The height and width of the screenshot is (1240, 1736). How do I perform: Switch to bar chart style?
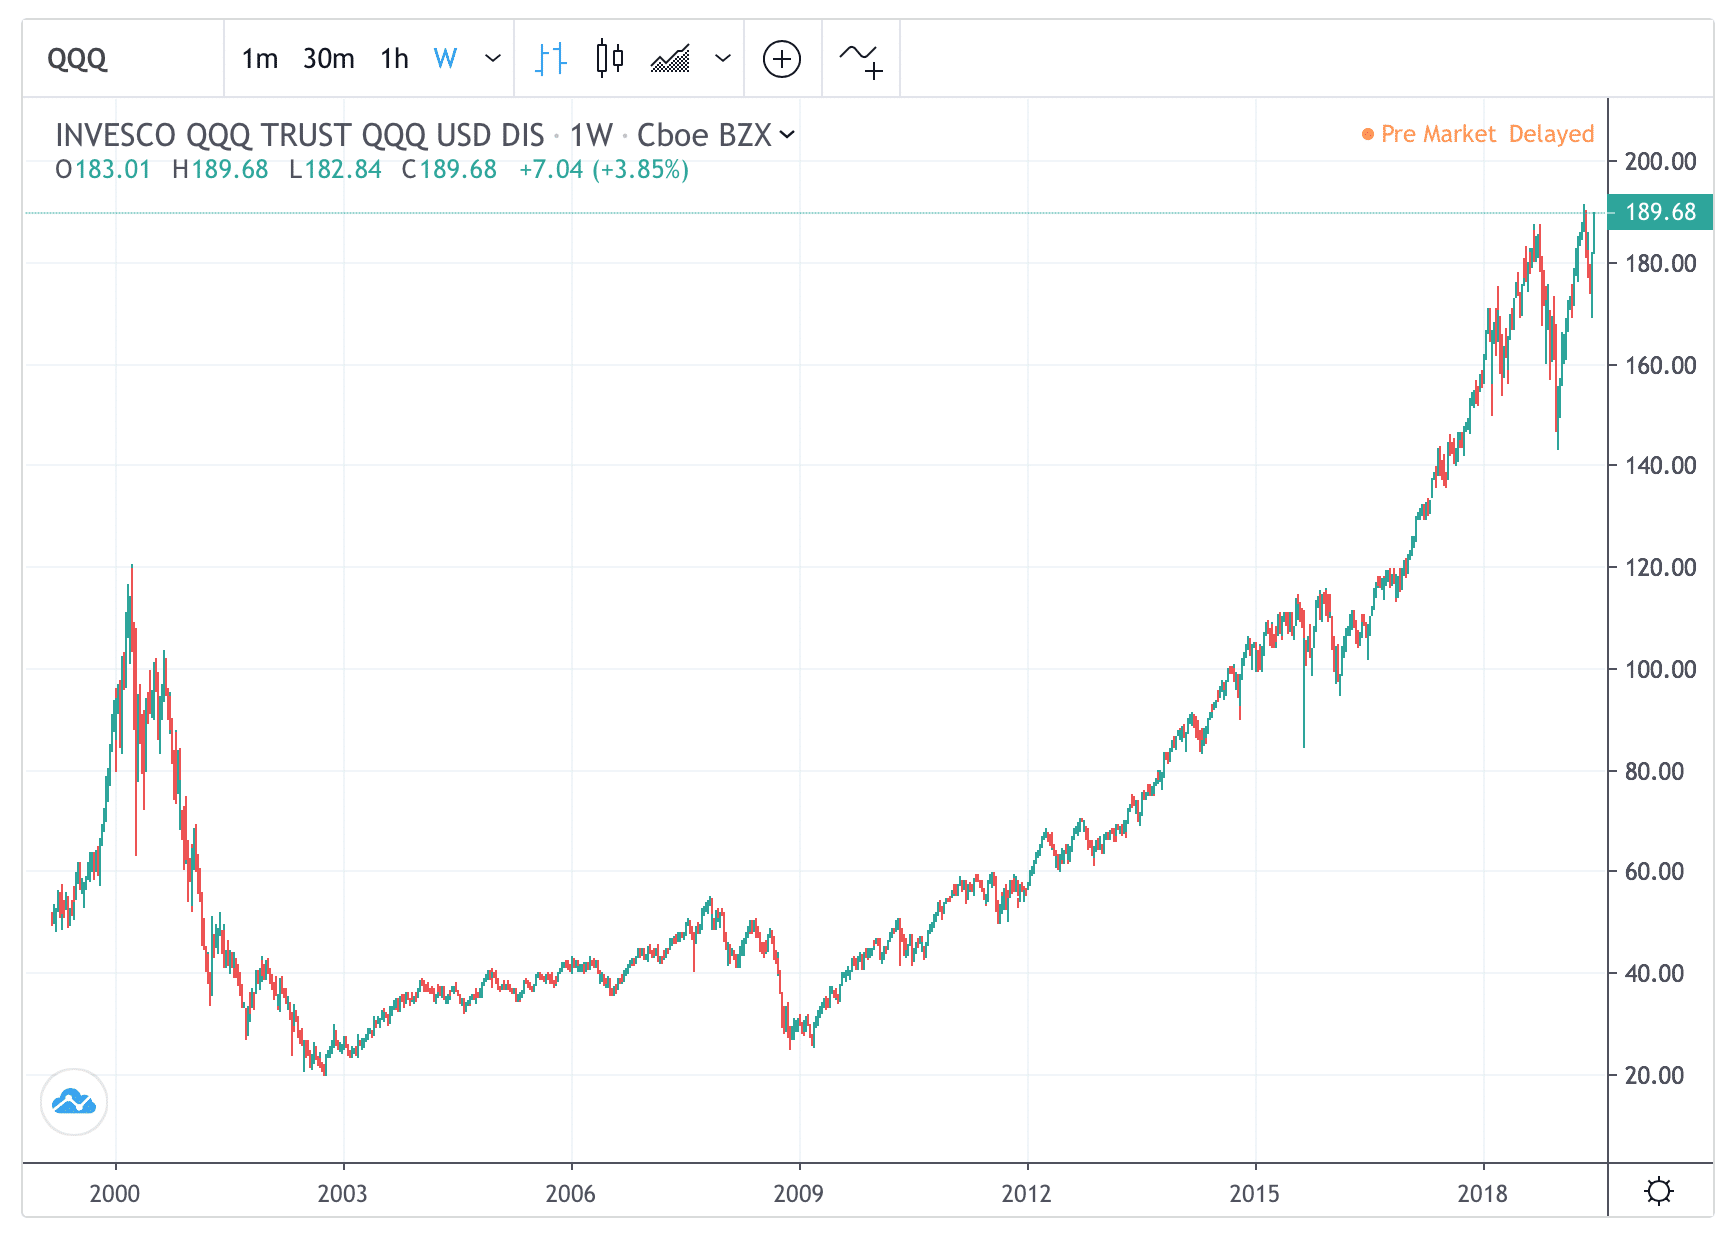click(550, 59)
